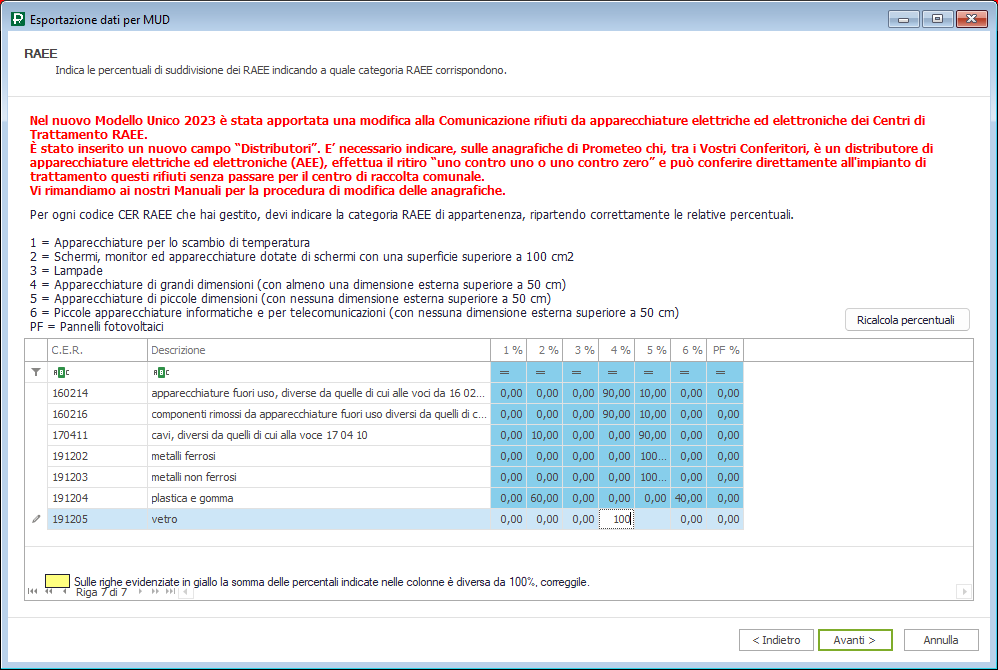
Task: Sort by C.E.R. column header
Action: click(97, 350)
